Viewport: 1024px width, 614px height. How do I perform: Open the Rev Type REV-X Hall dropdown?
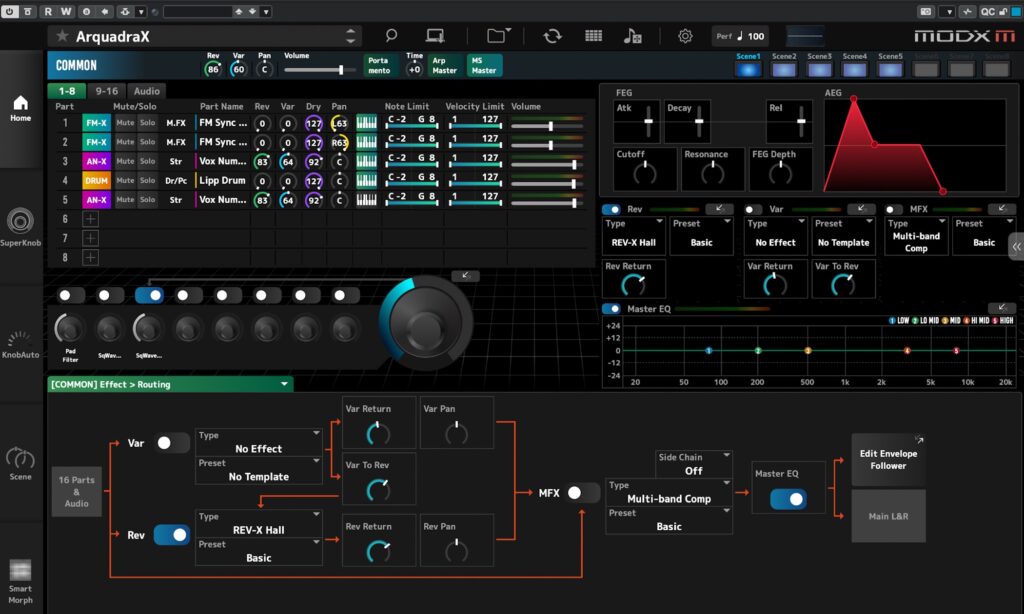click(x=259, y=524)
